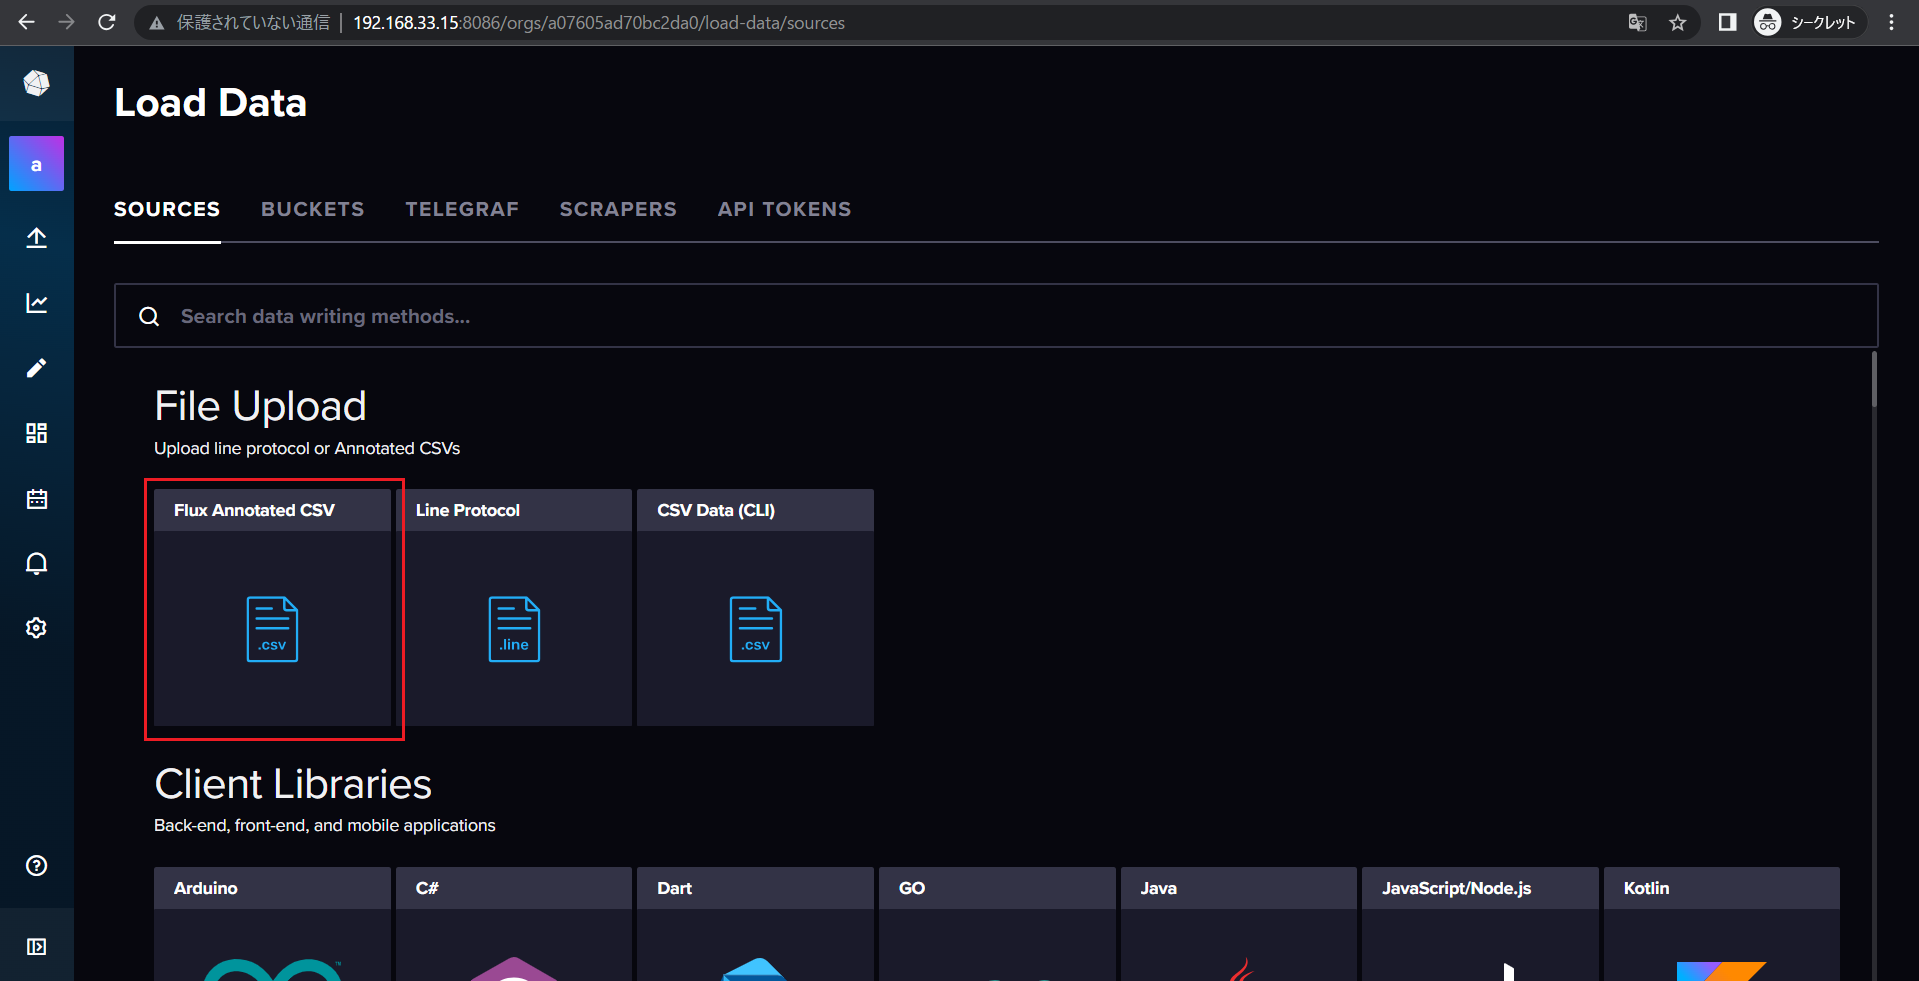Screen dimensions: 1919x981
Task: Go to the API Tokens tab
Action: pos(784,210)
